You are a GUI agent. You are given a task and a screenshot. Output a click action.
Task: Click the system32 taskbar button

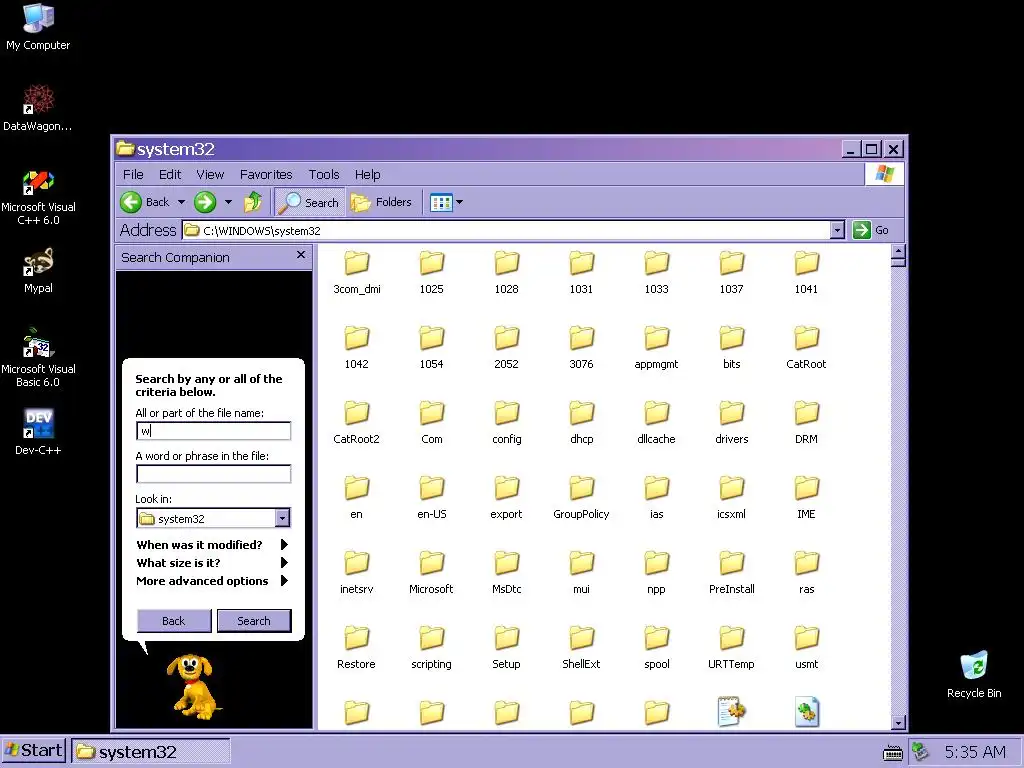[150, 752]
